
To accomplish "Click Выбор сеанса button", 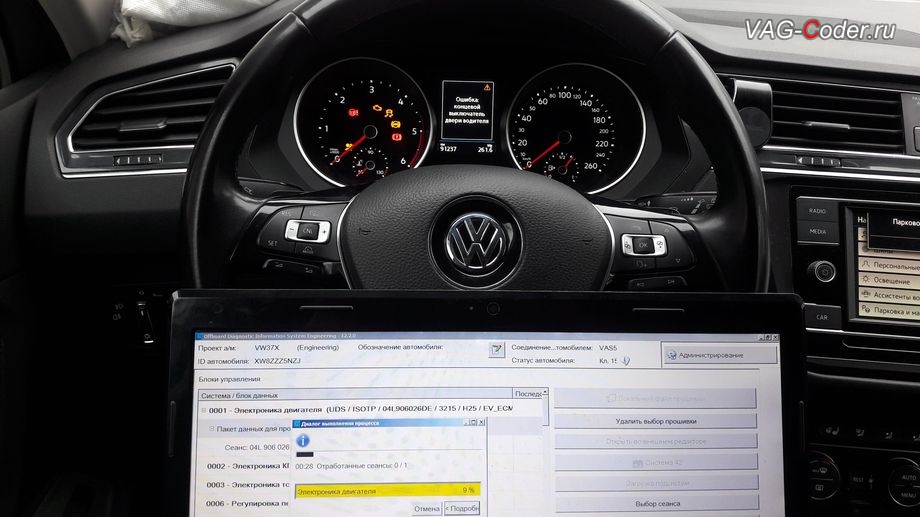I will click(x=657, y=504).
